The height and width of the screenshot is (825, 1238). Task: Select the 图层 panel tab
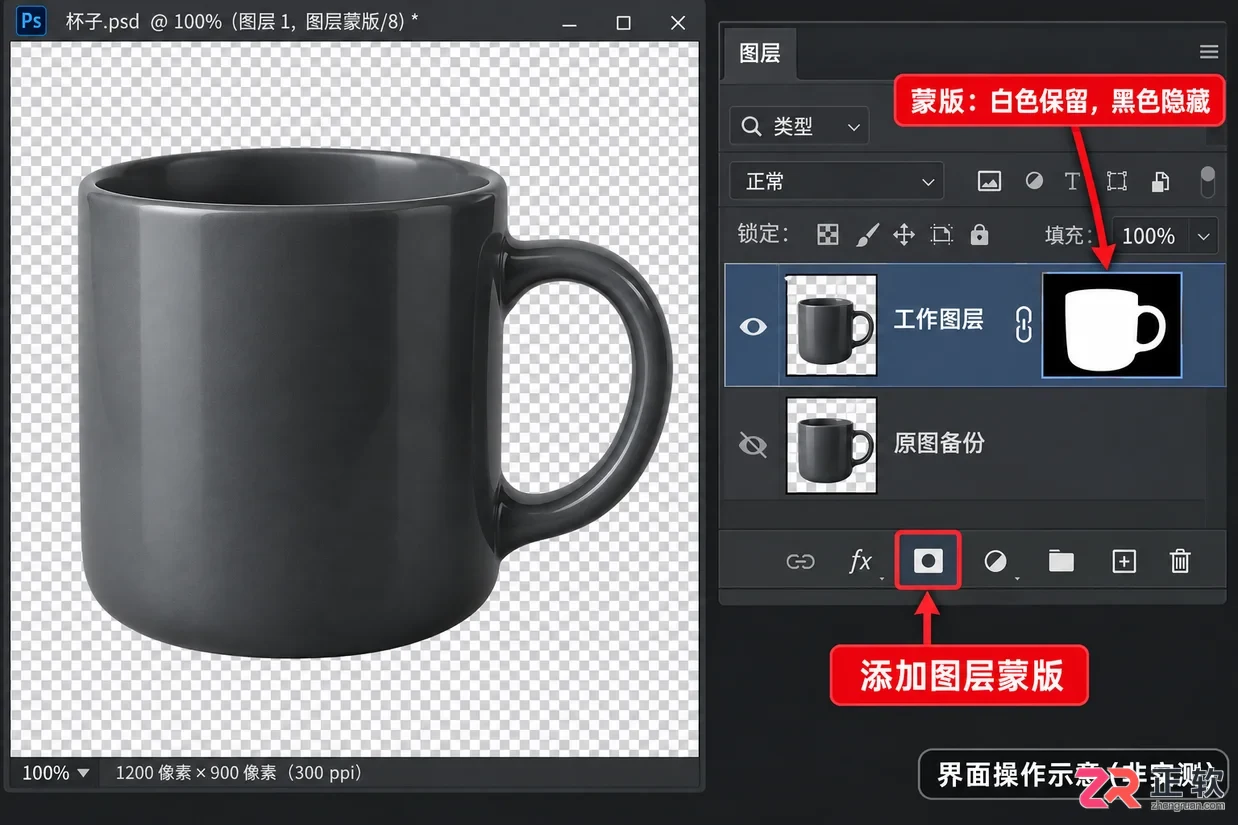click(x=759, y=53)
